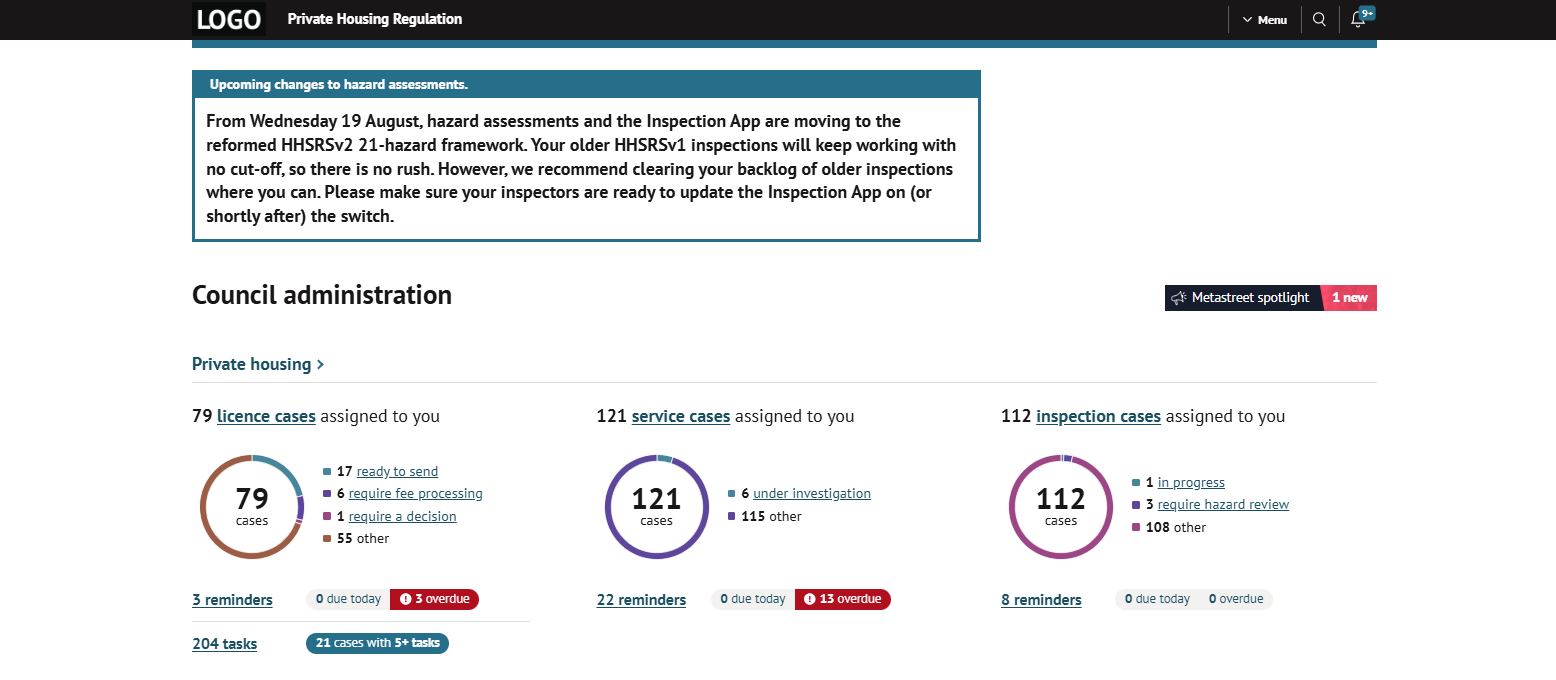Click 0 due today under licence cases
1556x680 pixels.
348,599
